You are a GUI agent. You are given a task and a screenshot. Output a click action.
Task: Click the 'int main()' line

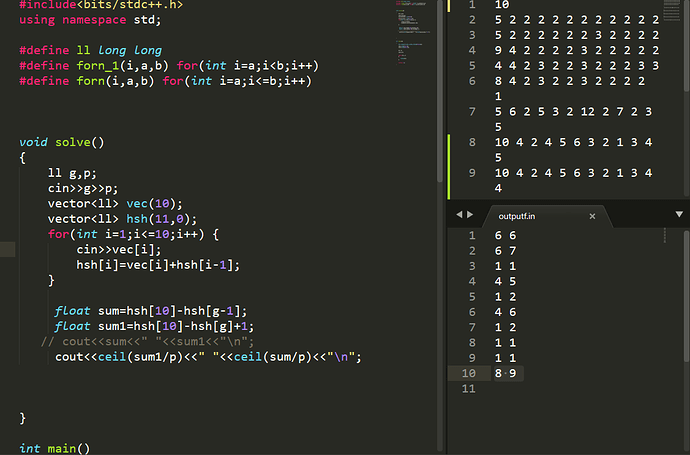point(55,448)
